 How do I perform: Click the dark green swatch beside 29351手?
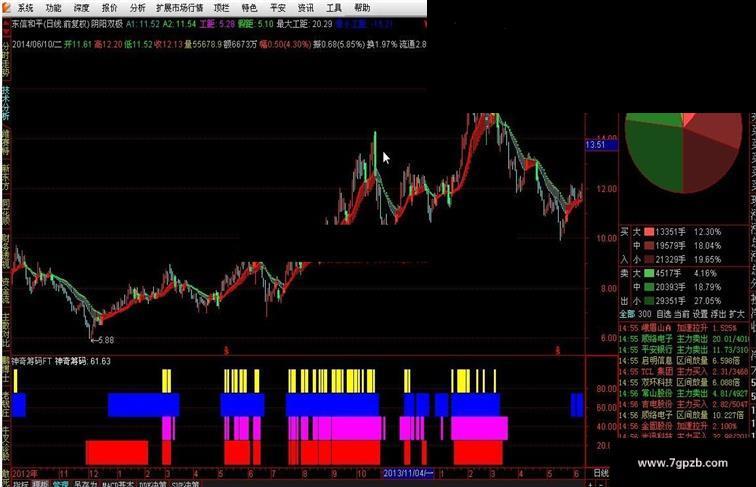(x=649, y=301)
